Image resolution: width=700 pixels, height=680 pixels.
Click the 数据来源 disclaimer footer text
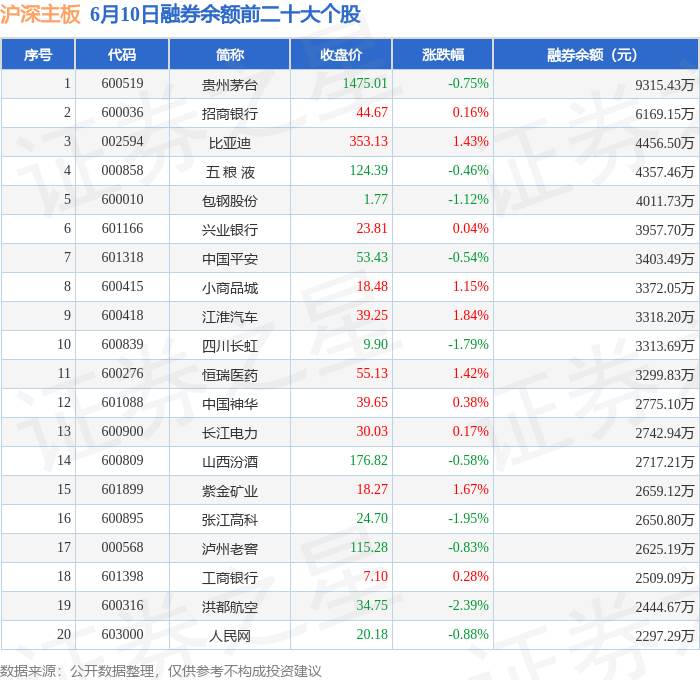tap(161, 671)
